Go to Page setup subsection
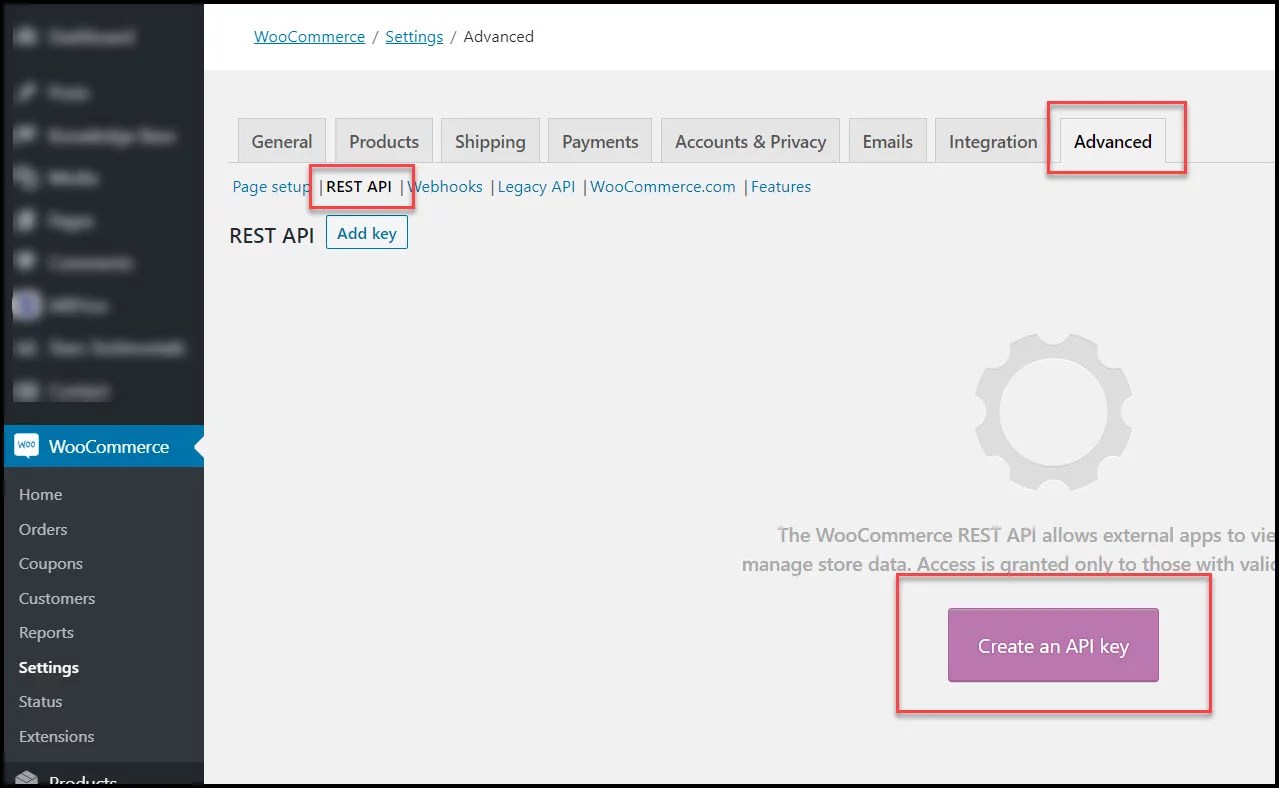This screenshot has width=1279, height=788. pos(271,187)
